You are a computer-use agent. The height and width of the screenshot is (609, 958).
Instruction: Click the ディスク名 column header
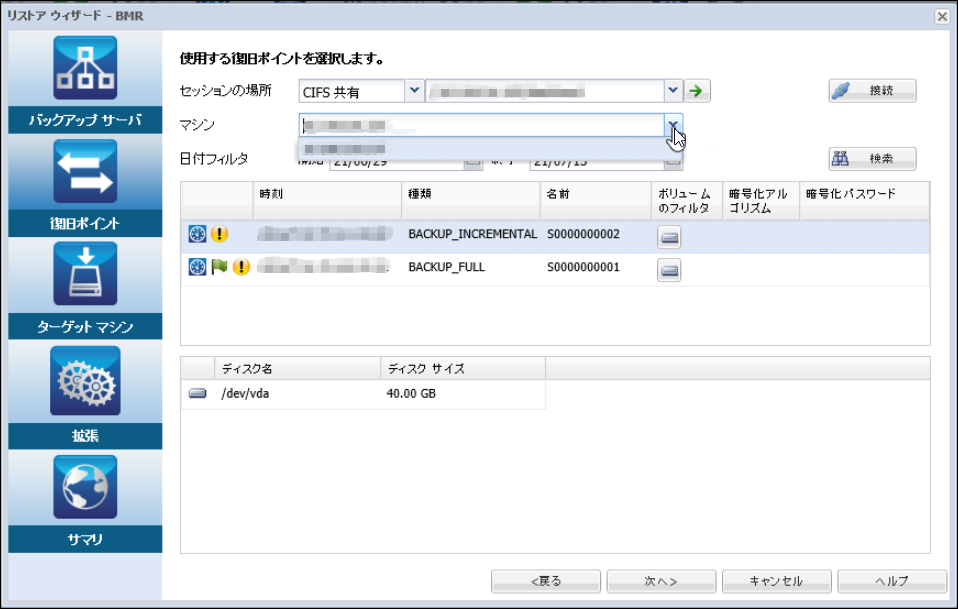298,368
